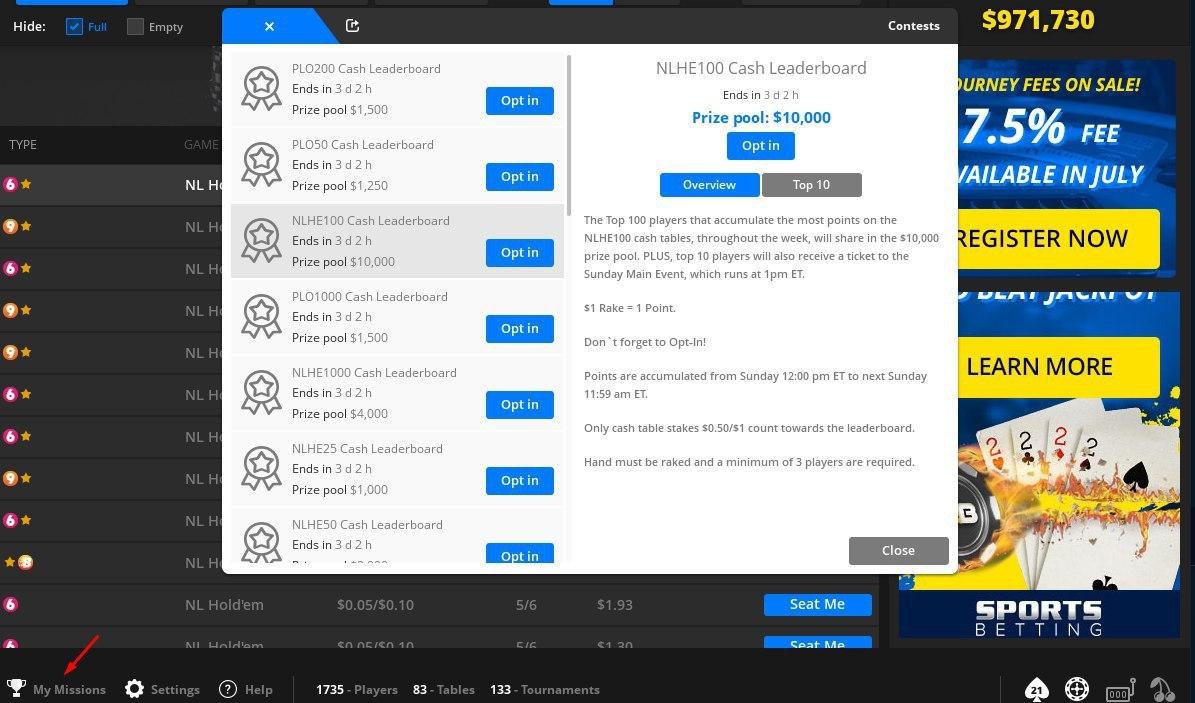Click ribbon badge icon of PLO1000 Cash Leaderboard
The height and width of the screenshot is (703, 1195).
[x=261, y=317]
